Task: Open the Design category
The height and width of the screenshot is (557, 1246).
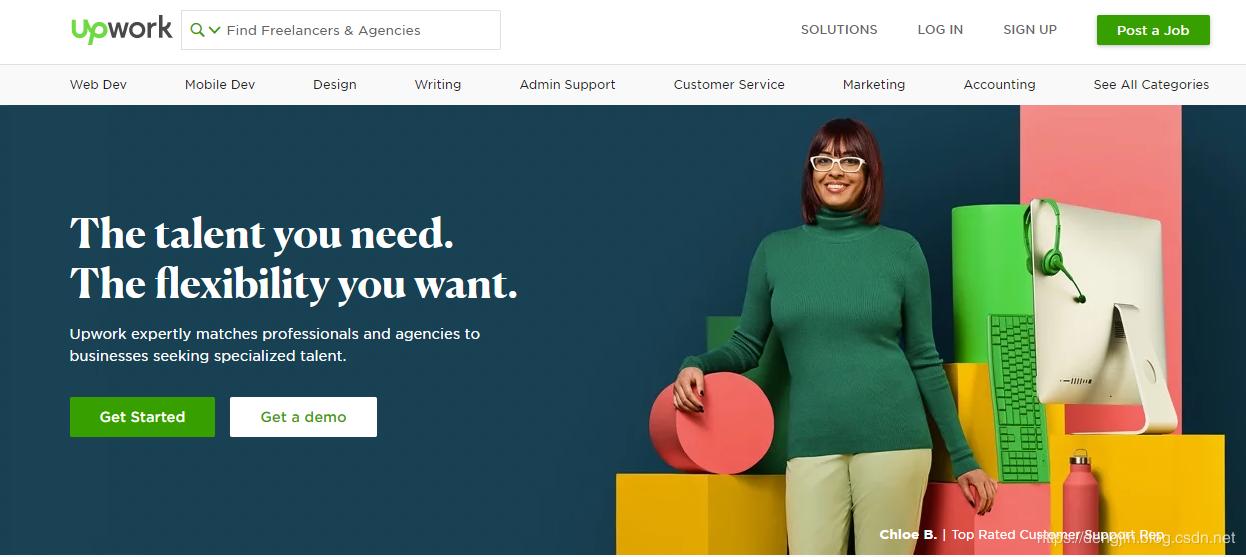Action: tap(335, 85)
